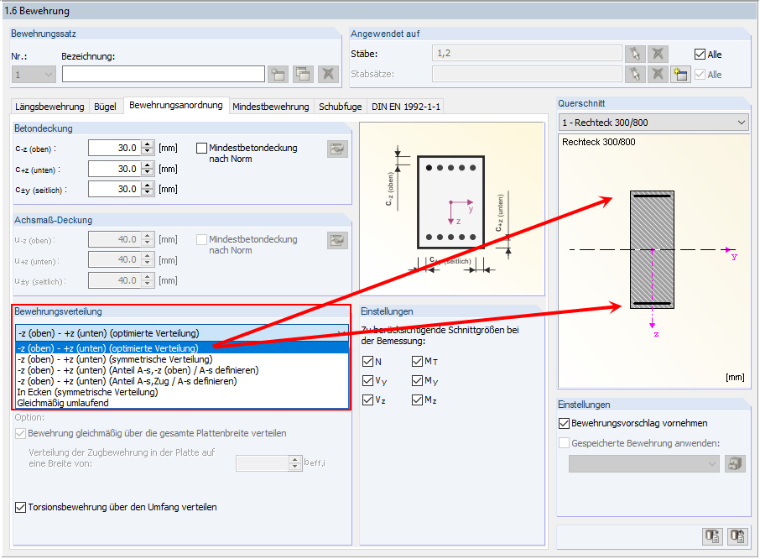This screenshot has width=760, height=559.
Task: Increase c-z (oben) value with up arrow
Action: (x=148, y=144)
